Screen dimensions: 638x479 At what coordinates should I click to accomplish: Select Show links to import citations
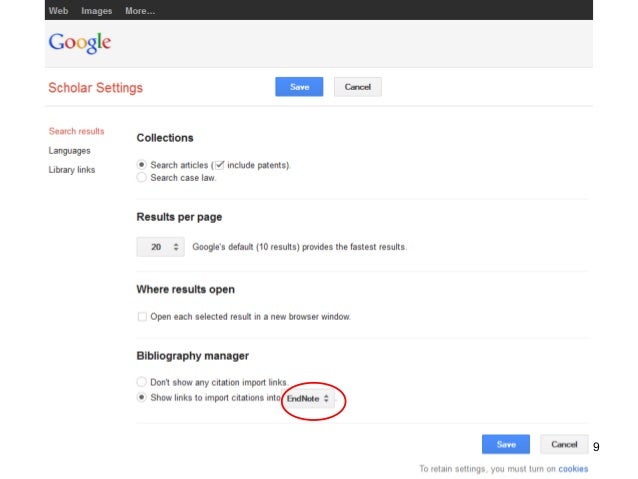pyautogui.click(x=141, y=397)
